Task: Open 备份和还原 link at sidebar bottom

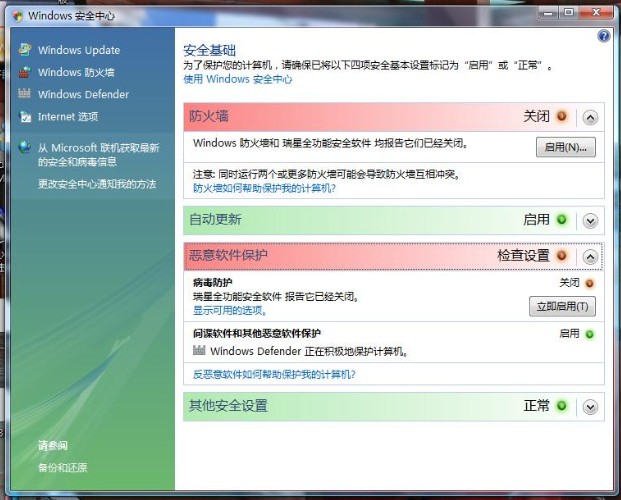Action: pos(63,468)
